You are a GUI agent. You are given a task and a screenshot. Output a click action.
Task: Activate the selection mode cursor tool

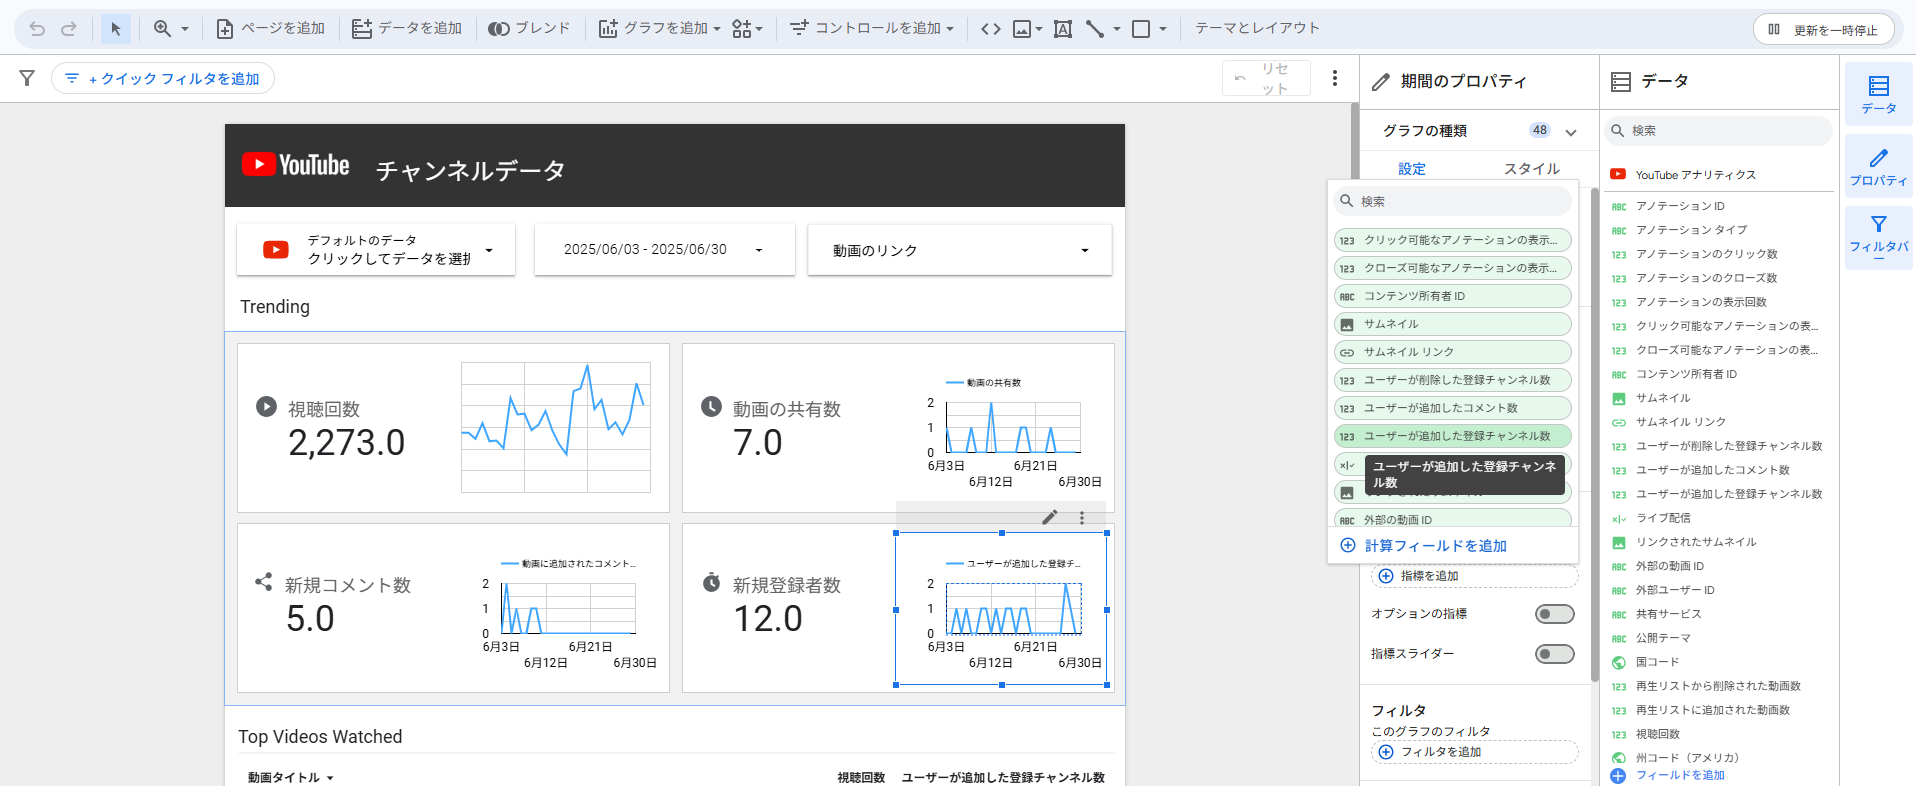pyautogui.click(x=116, y=29)
